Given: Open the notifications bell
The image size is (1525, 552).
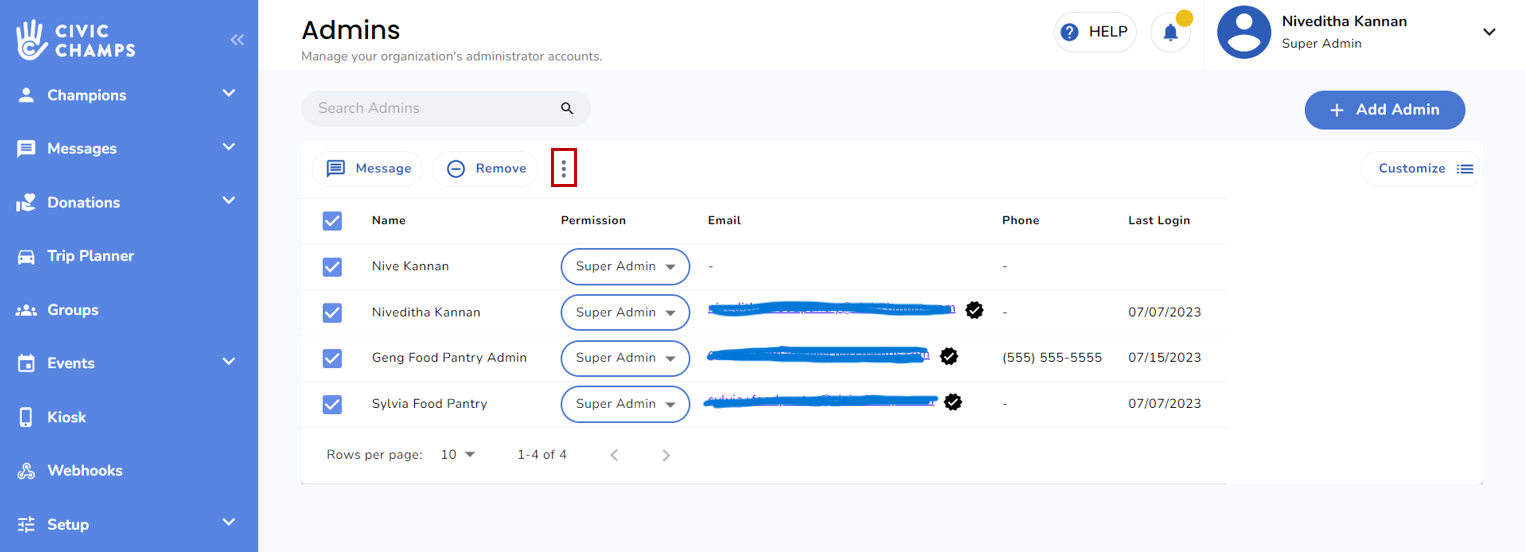Looking at the screenshot, I should pyautogui.click(x=1170, y=33).
